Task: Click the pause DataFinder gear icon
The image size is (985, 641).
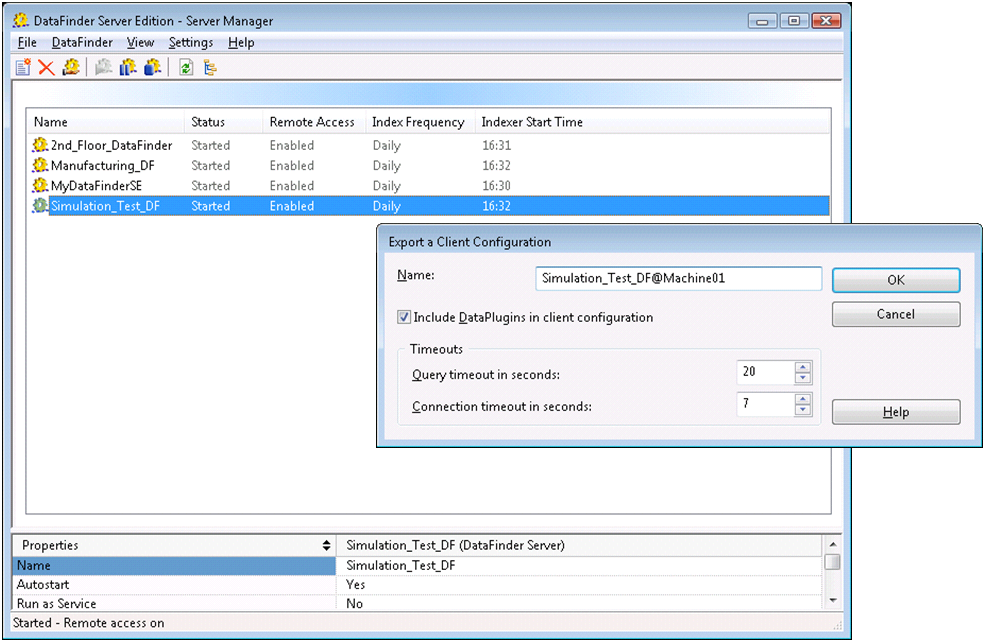Action: tap(127, 67)
